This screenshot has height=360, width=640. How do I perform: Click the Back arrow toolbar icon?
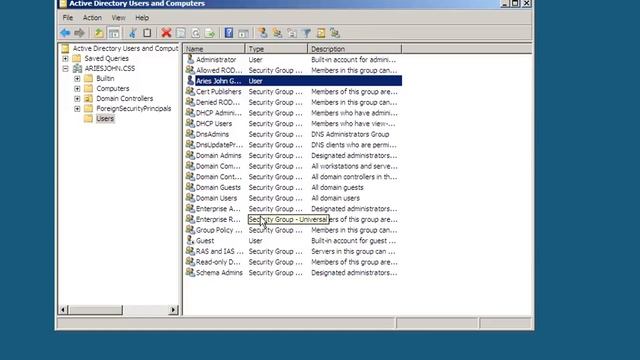click(65, 33)
